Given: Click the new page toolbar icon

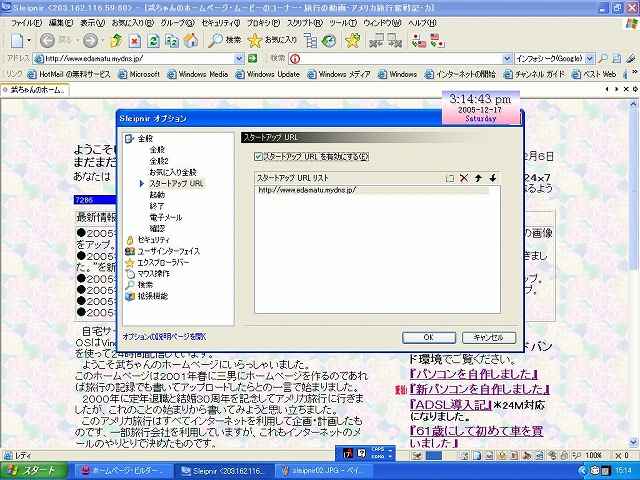Looking at the screenshot, I should (17, 40).
